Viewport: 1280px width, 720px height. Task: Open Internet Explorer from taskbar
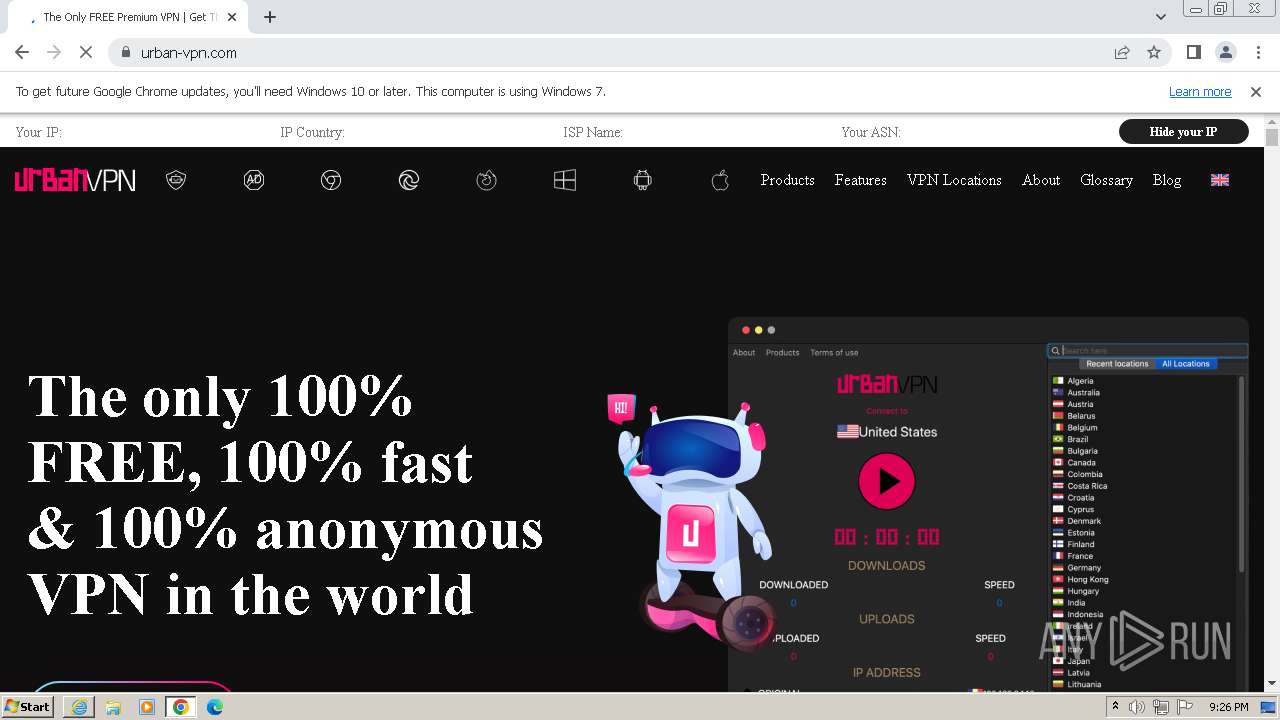point(79,707)
